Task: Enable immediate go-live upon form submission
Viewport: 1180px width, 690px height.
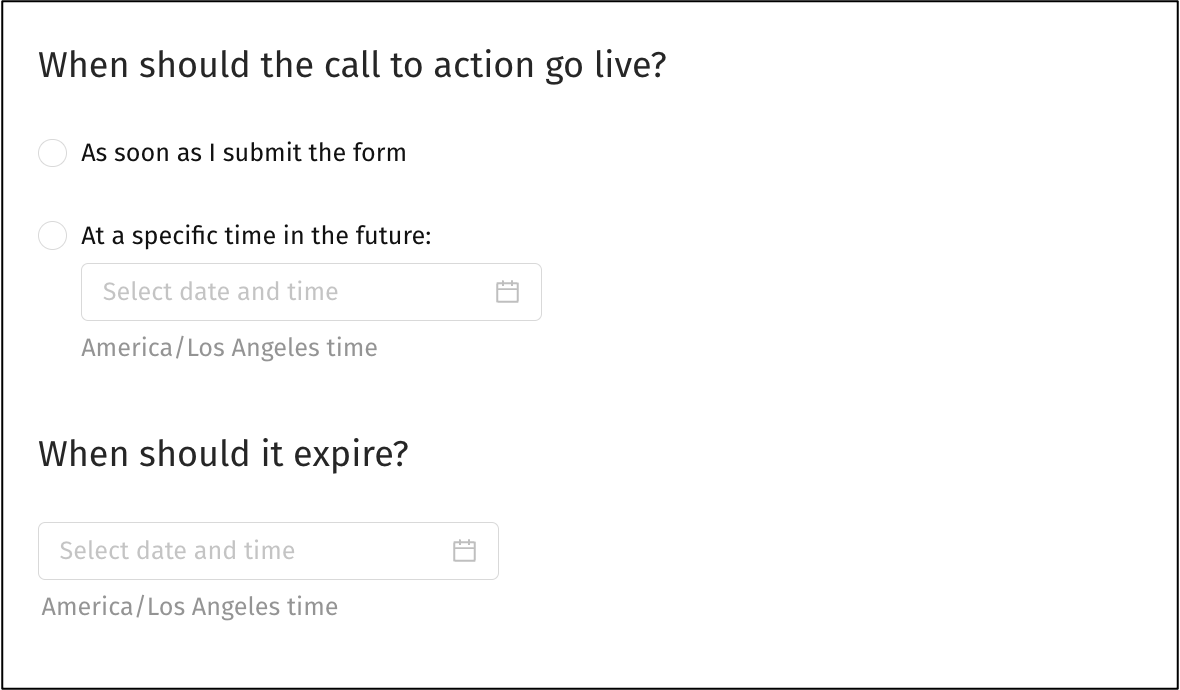Action: tap(52, 153)
